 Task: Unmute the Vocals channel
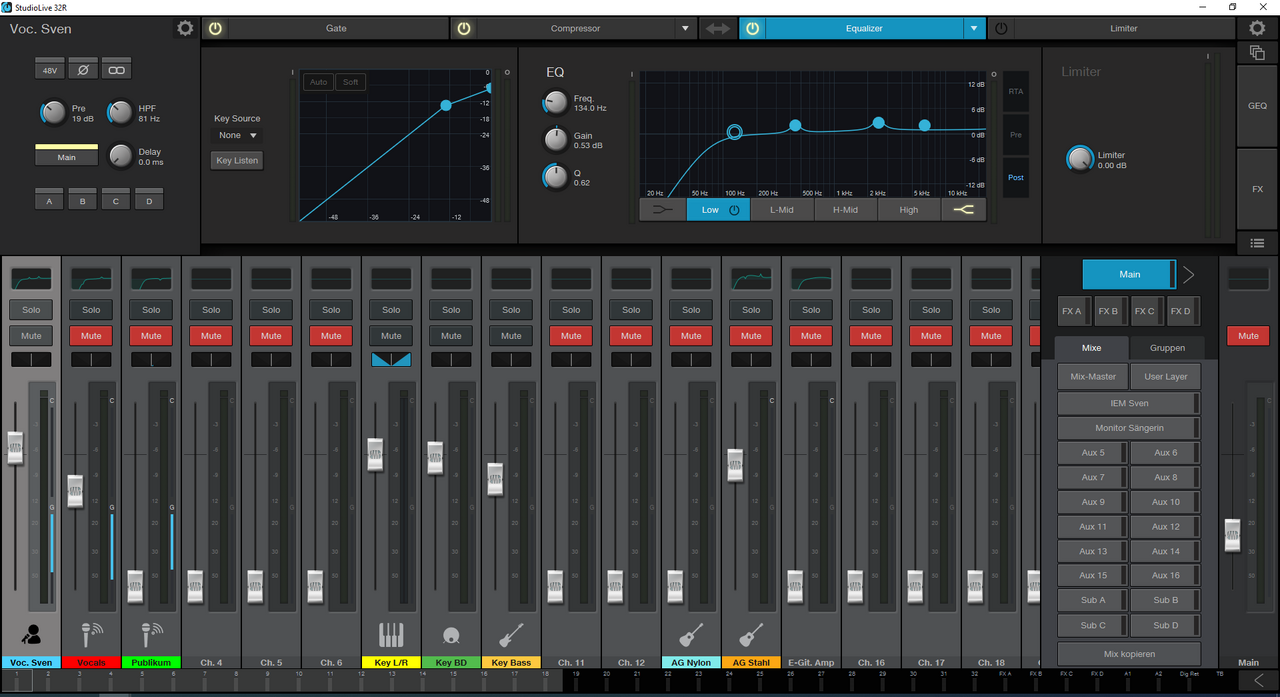click(x=91, y=335)
